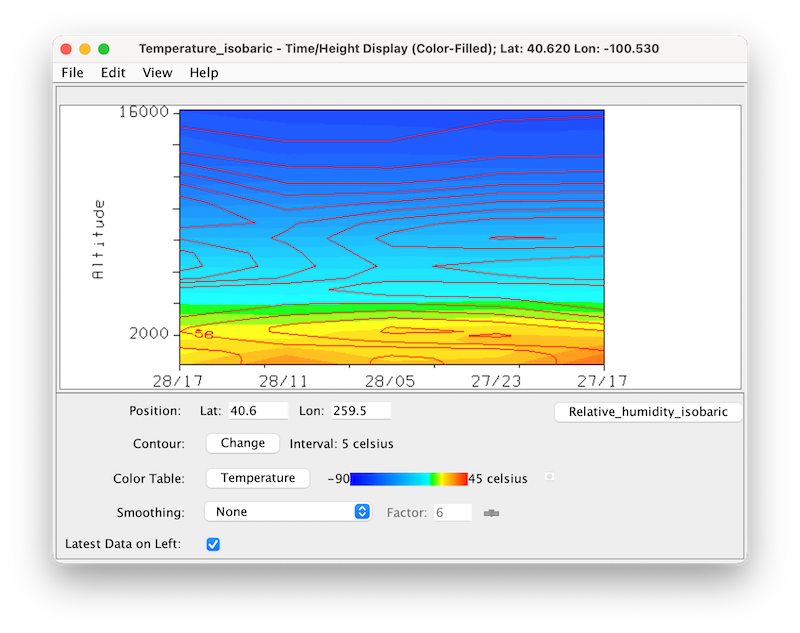This screenshot has height=633, width=800.
Task: Open the Edit menu
Action: click(112, 72)
